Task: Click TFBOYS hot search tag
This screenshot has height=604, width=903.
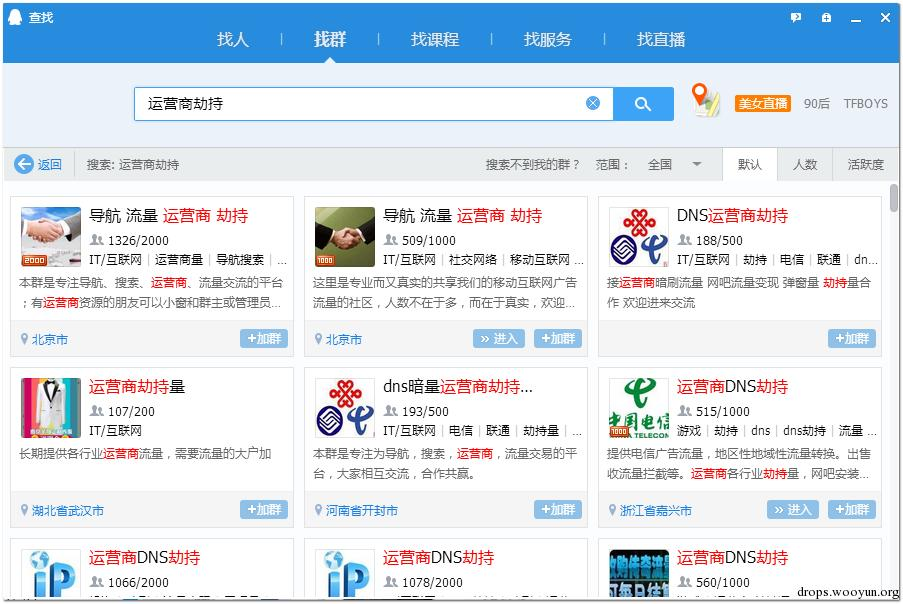Action: click(866, 104)
